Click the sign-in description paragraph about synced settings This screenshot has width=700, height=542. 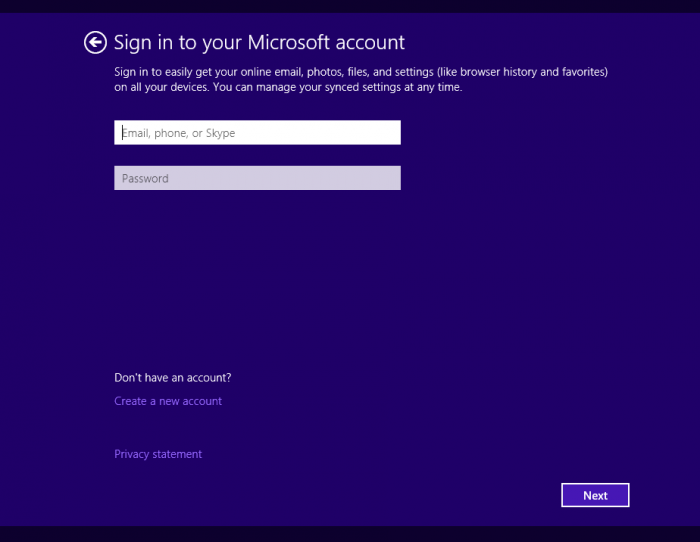pos(361,79)
